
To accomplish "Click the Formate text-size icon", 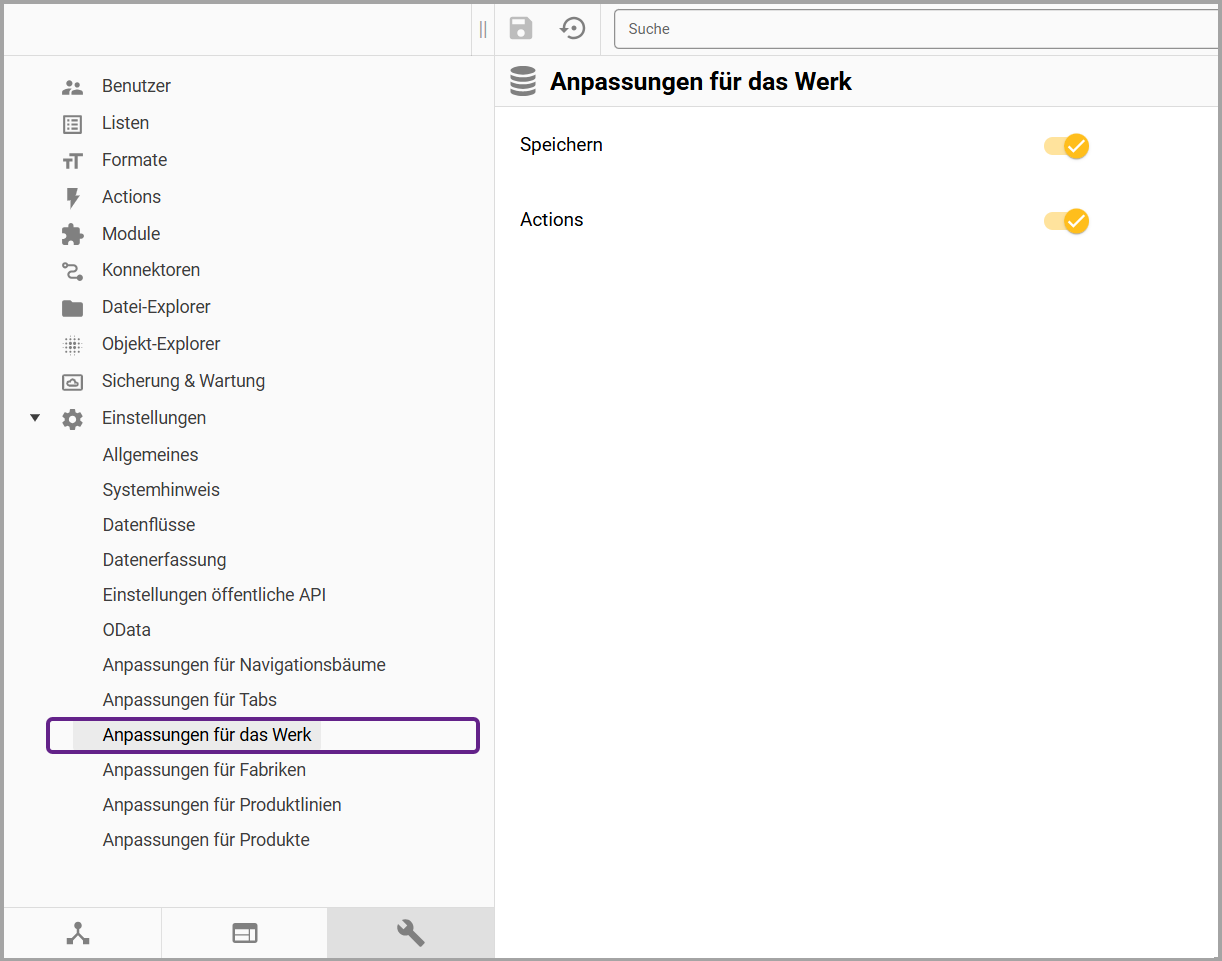I will point(72,161).
